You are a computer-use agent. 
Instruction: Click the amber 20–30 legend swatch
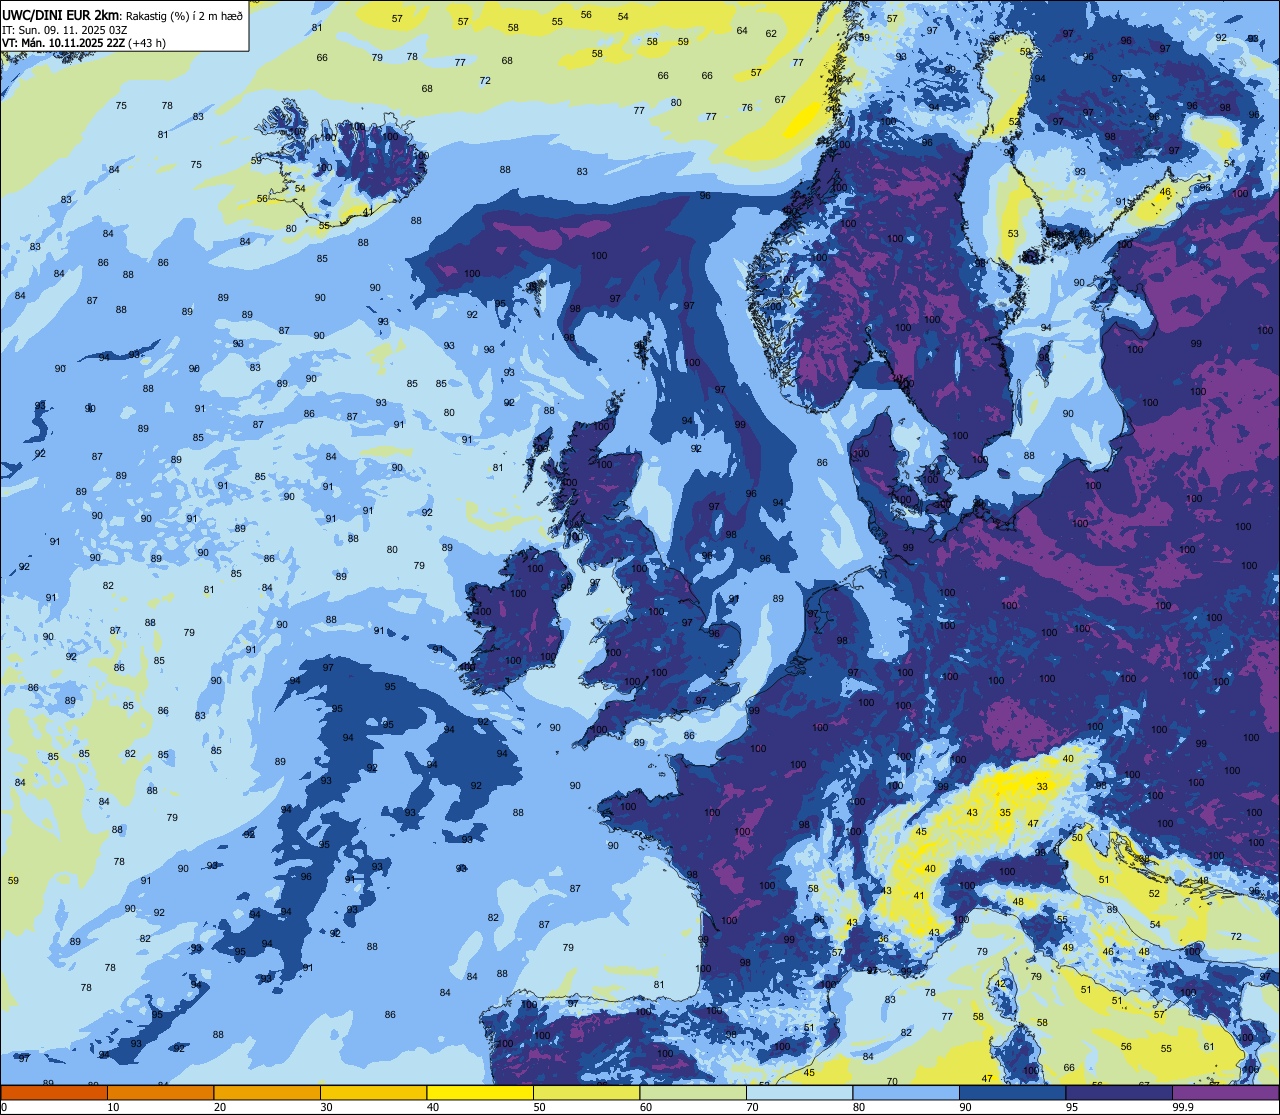pyautogui.click(x=267, y=1092)
